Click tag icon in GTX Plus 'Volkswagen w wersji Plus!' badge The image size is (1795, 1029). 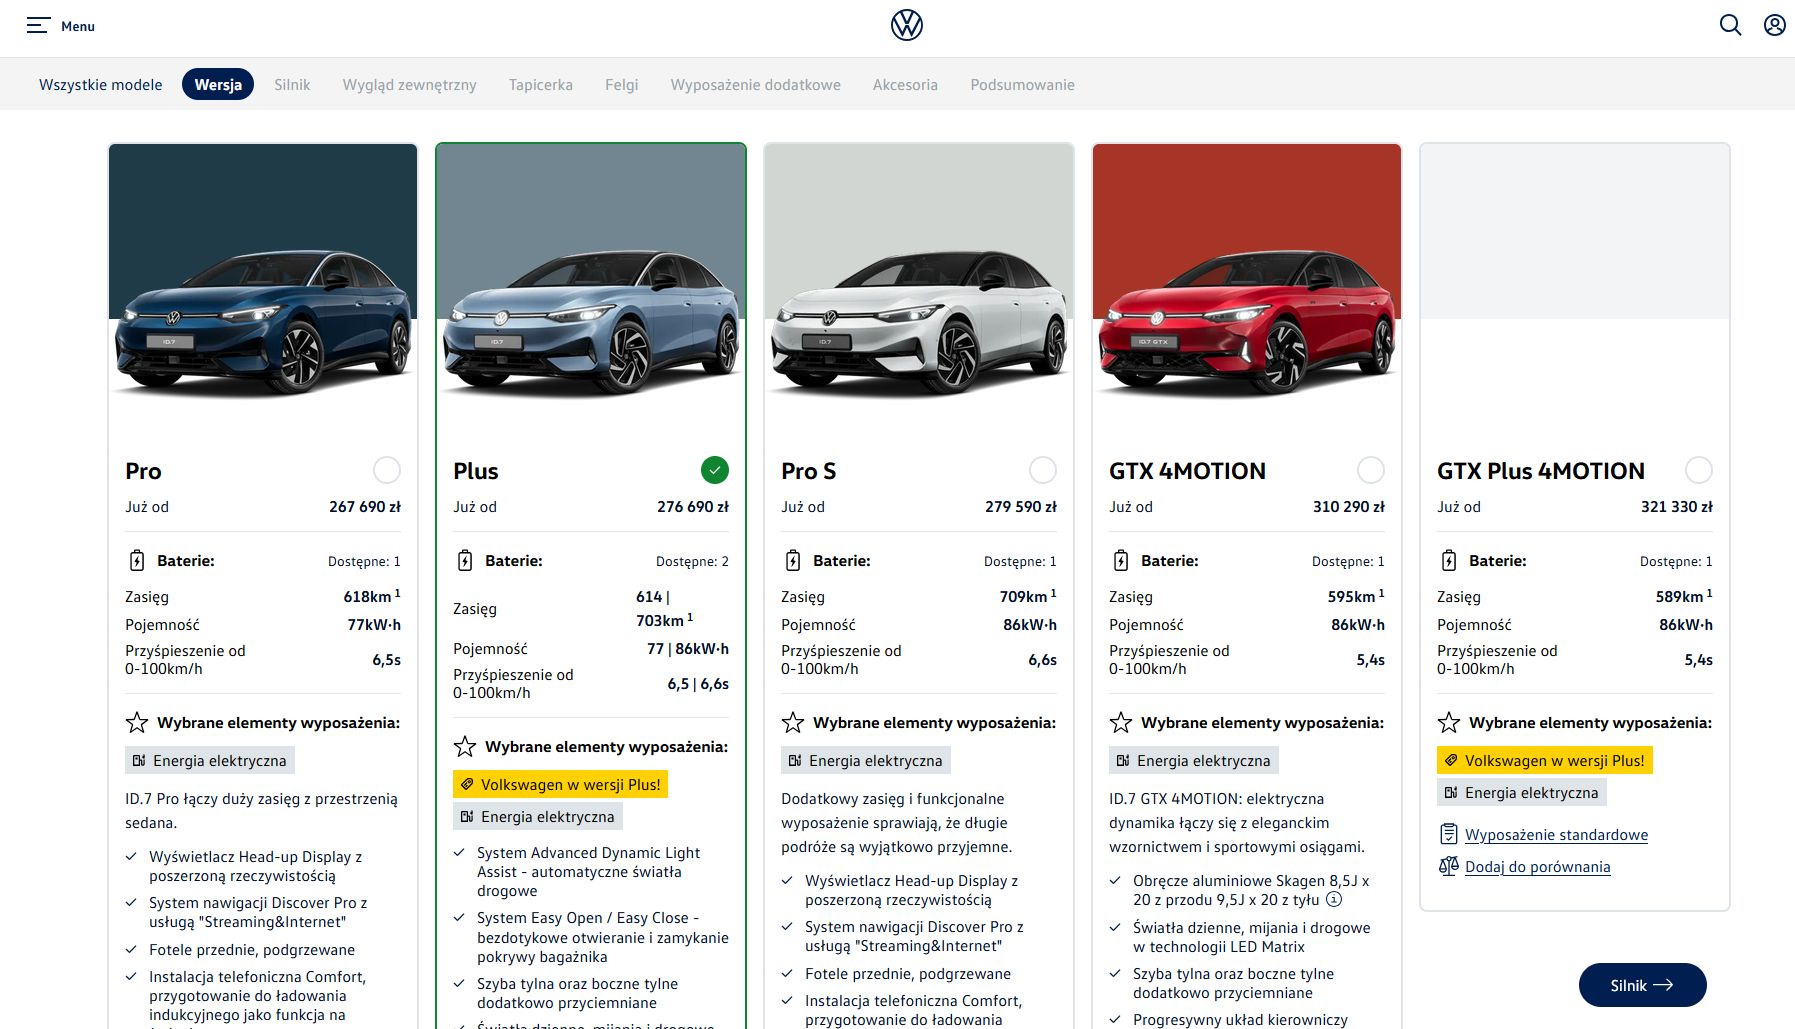pyautogui.click(x=1451, y=761)
